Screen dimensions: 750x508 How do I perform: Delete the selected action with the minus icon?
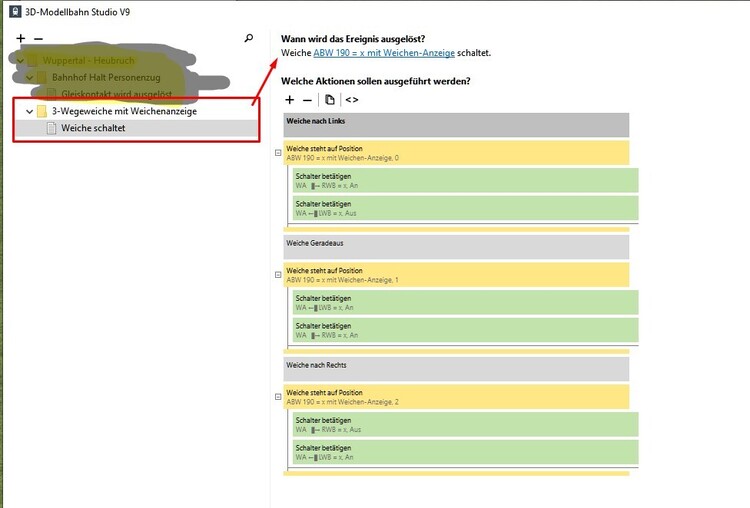pos(308,100)
